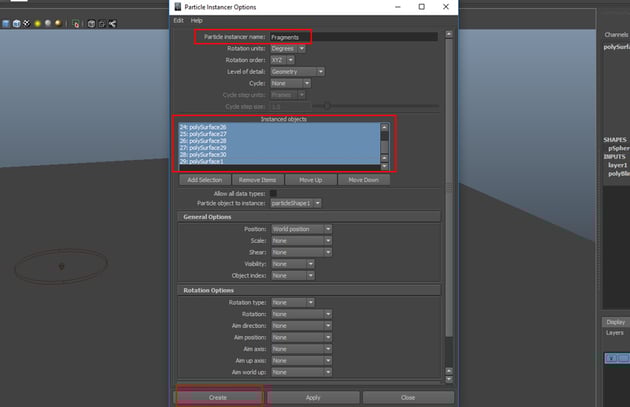Click the dialog vertical scrollbar thumb

[449, 188]
